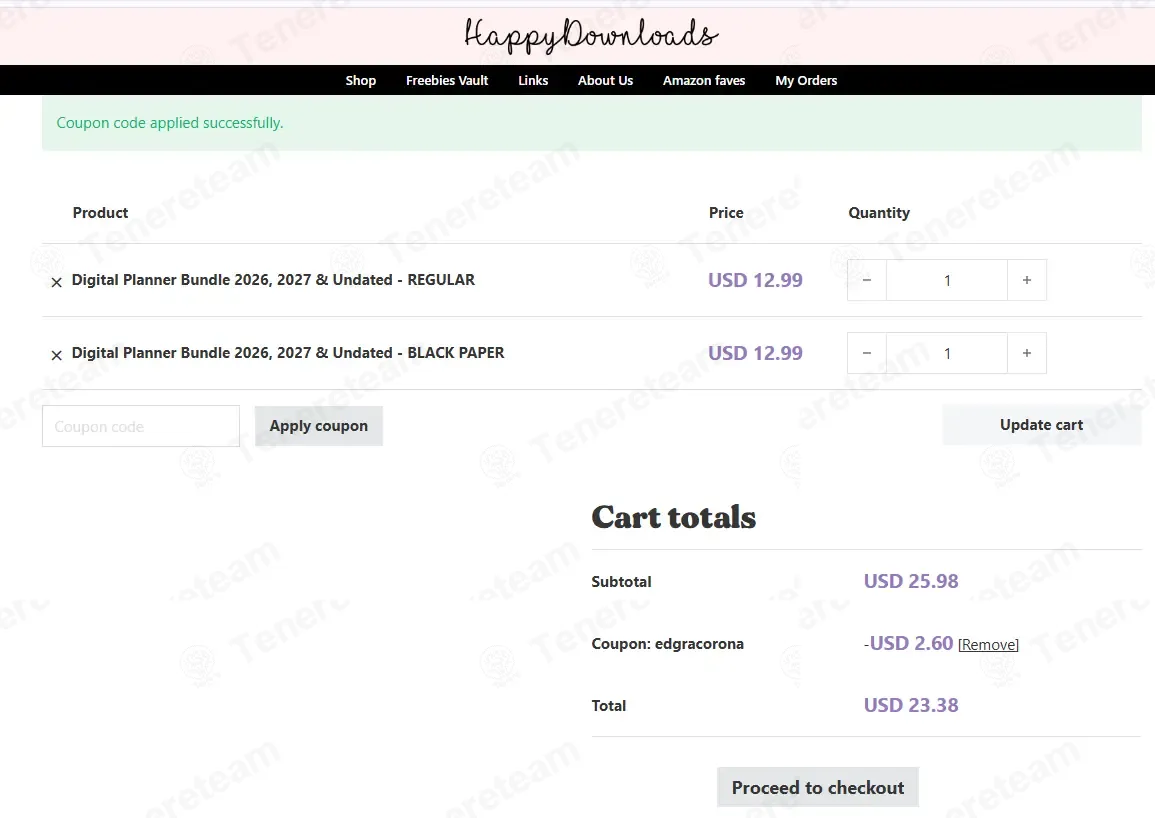Viewport: 1155px width, 818px height.
Task: Remove the BLACK PAPER planner bundle from cart
Action: (x=57, y=355)
